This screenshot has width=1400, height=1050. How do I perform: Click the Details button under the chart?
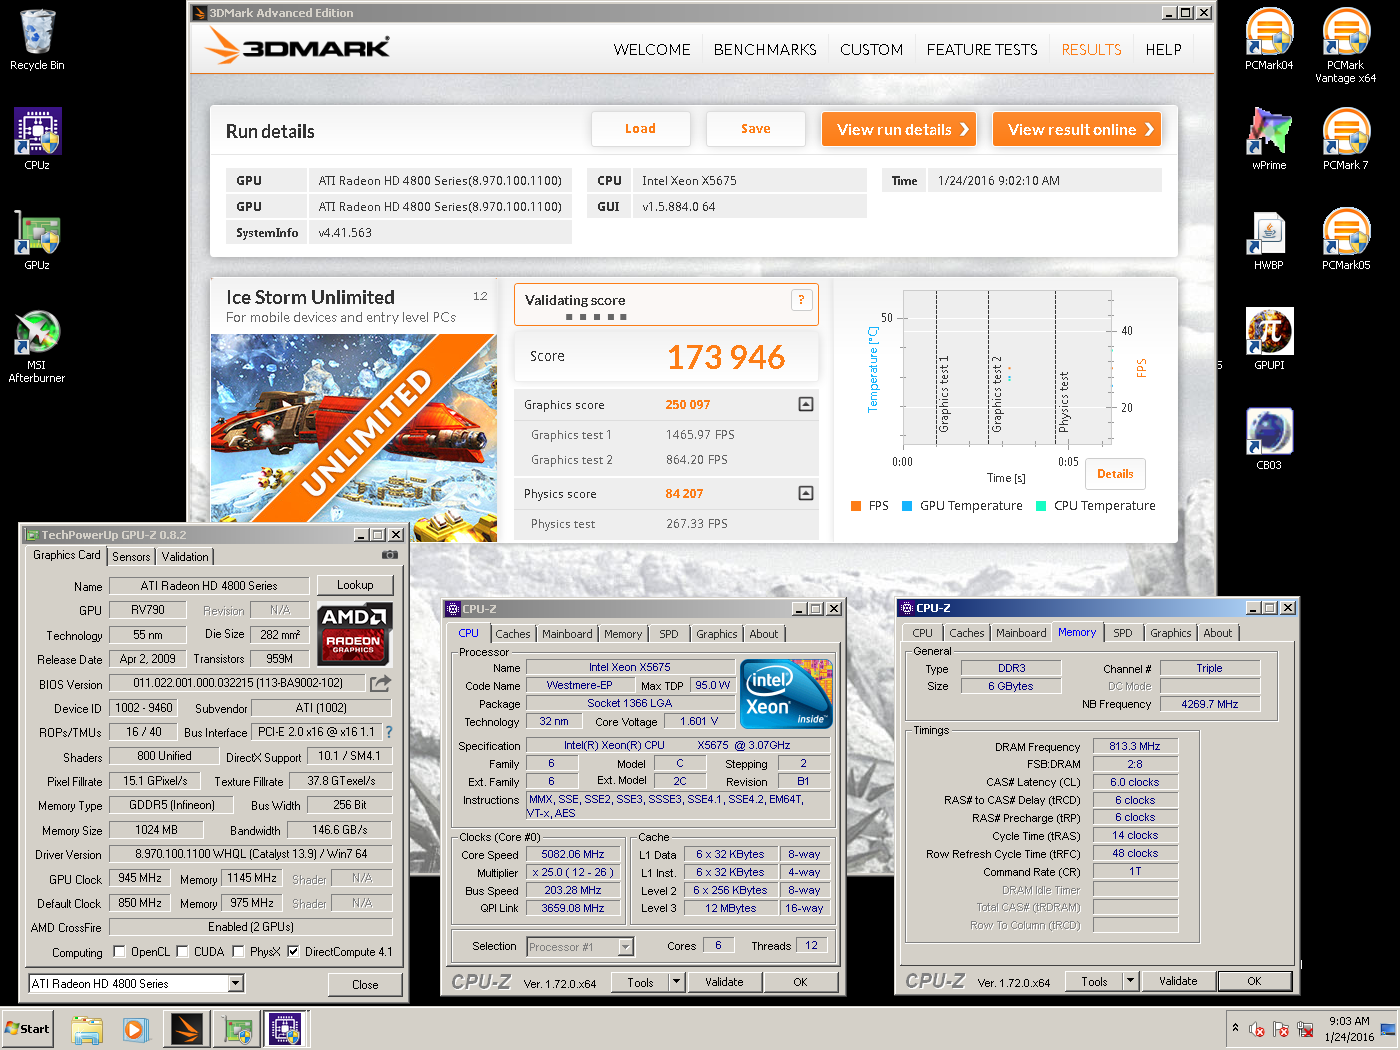pyautogui.click(x=1115, y=474)
